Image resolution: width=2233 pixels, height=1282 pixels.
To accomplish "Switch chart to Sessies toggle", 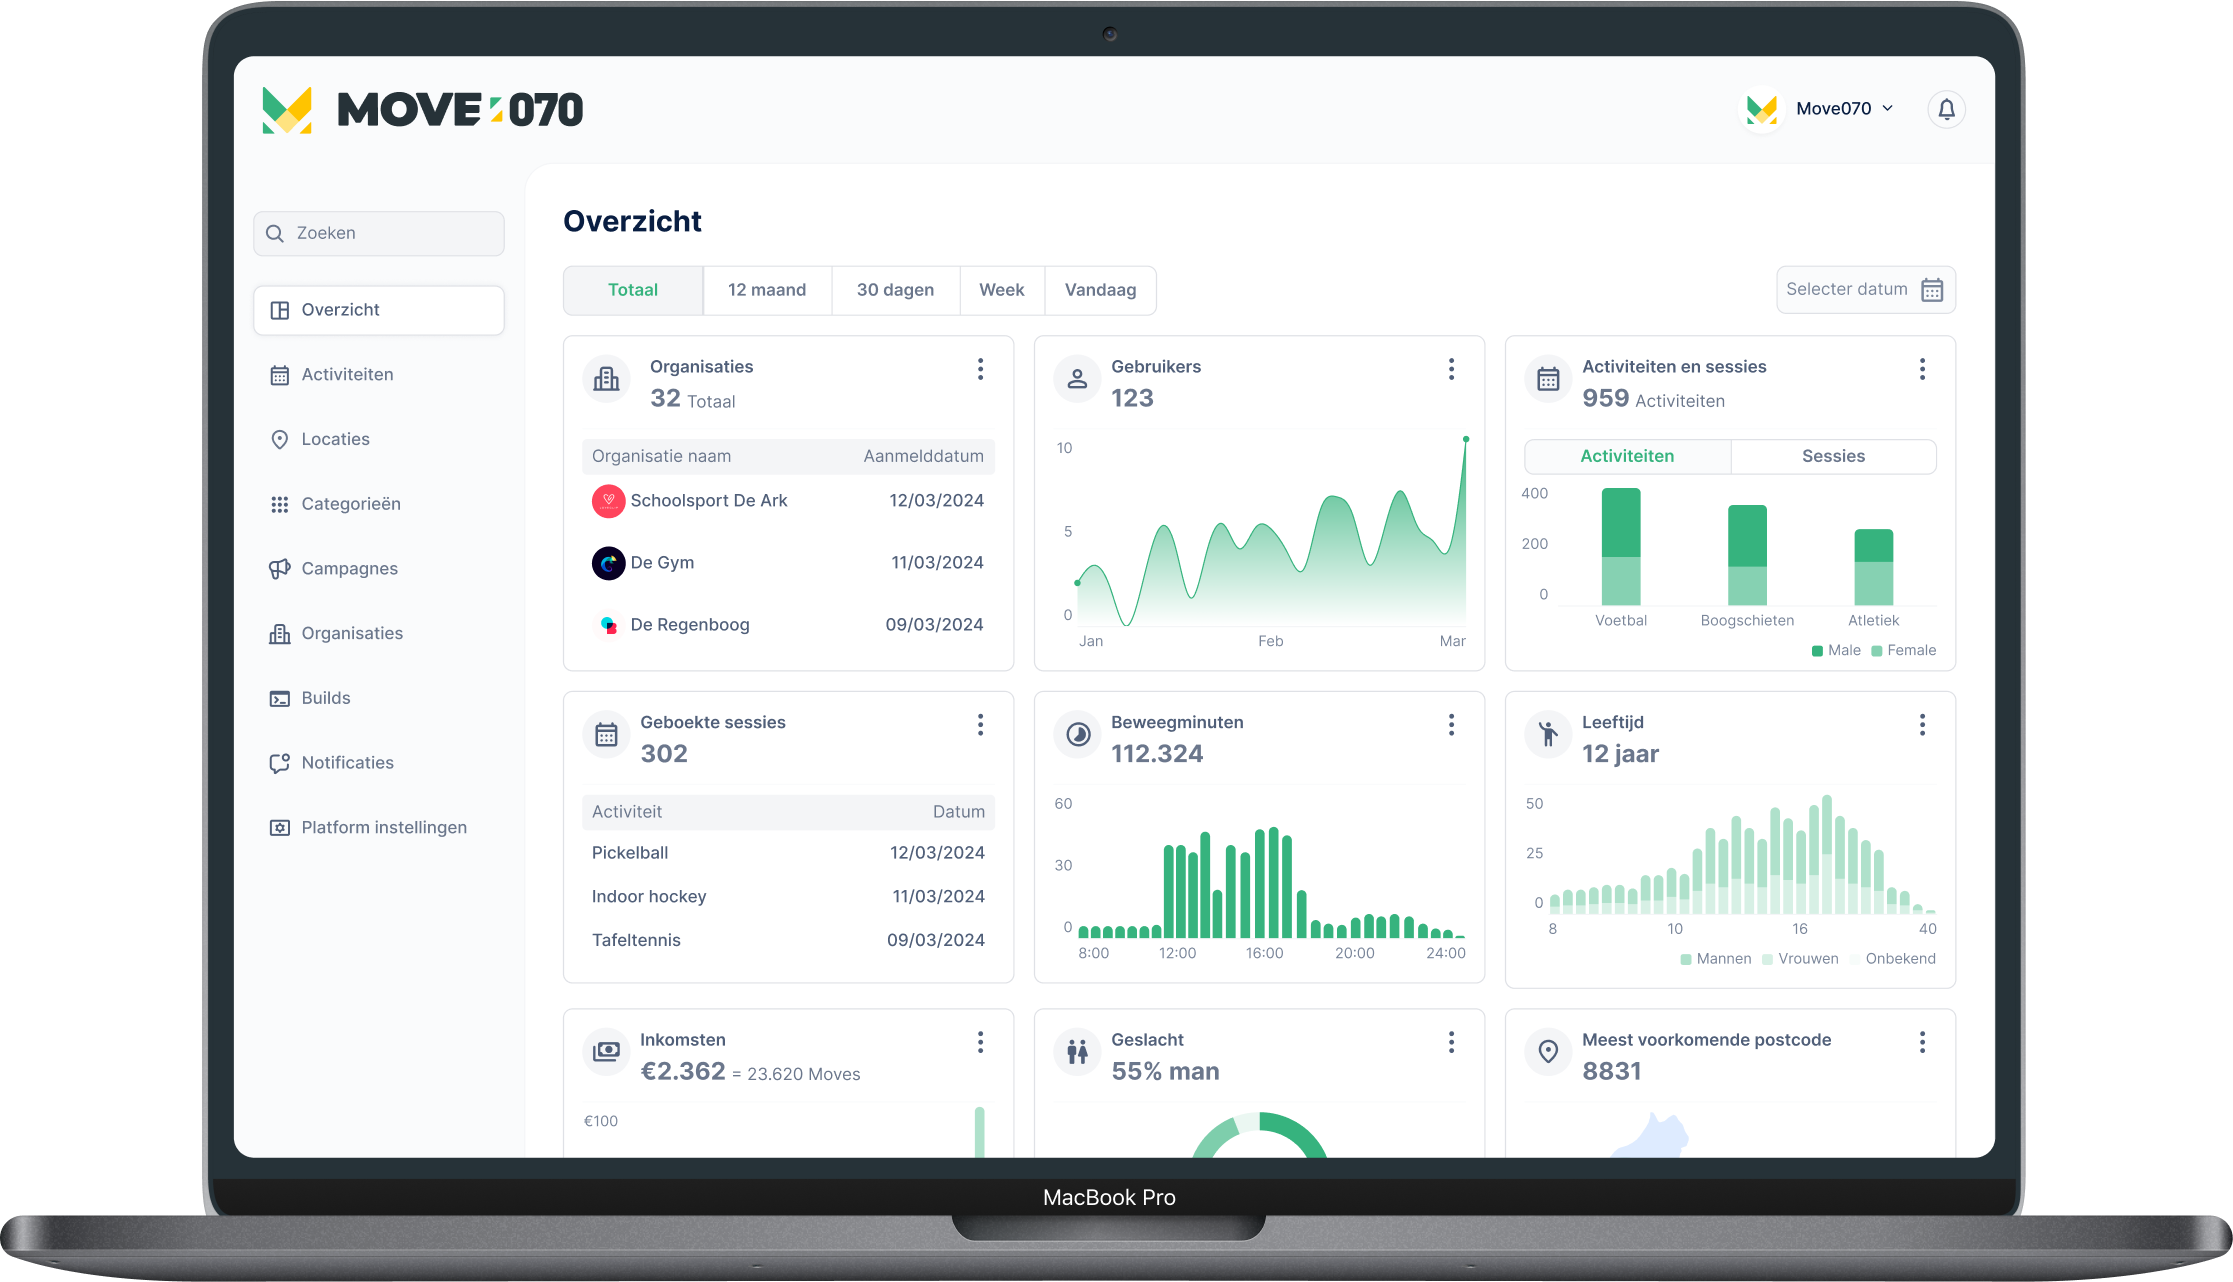I will (x=1832, y=456).
